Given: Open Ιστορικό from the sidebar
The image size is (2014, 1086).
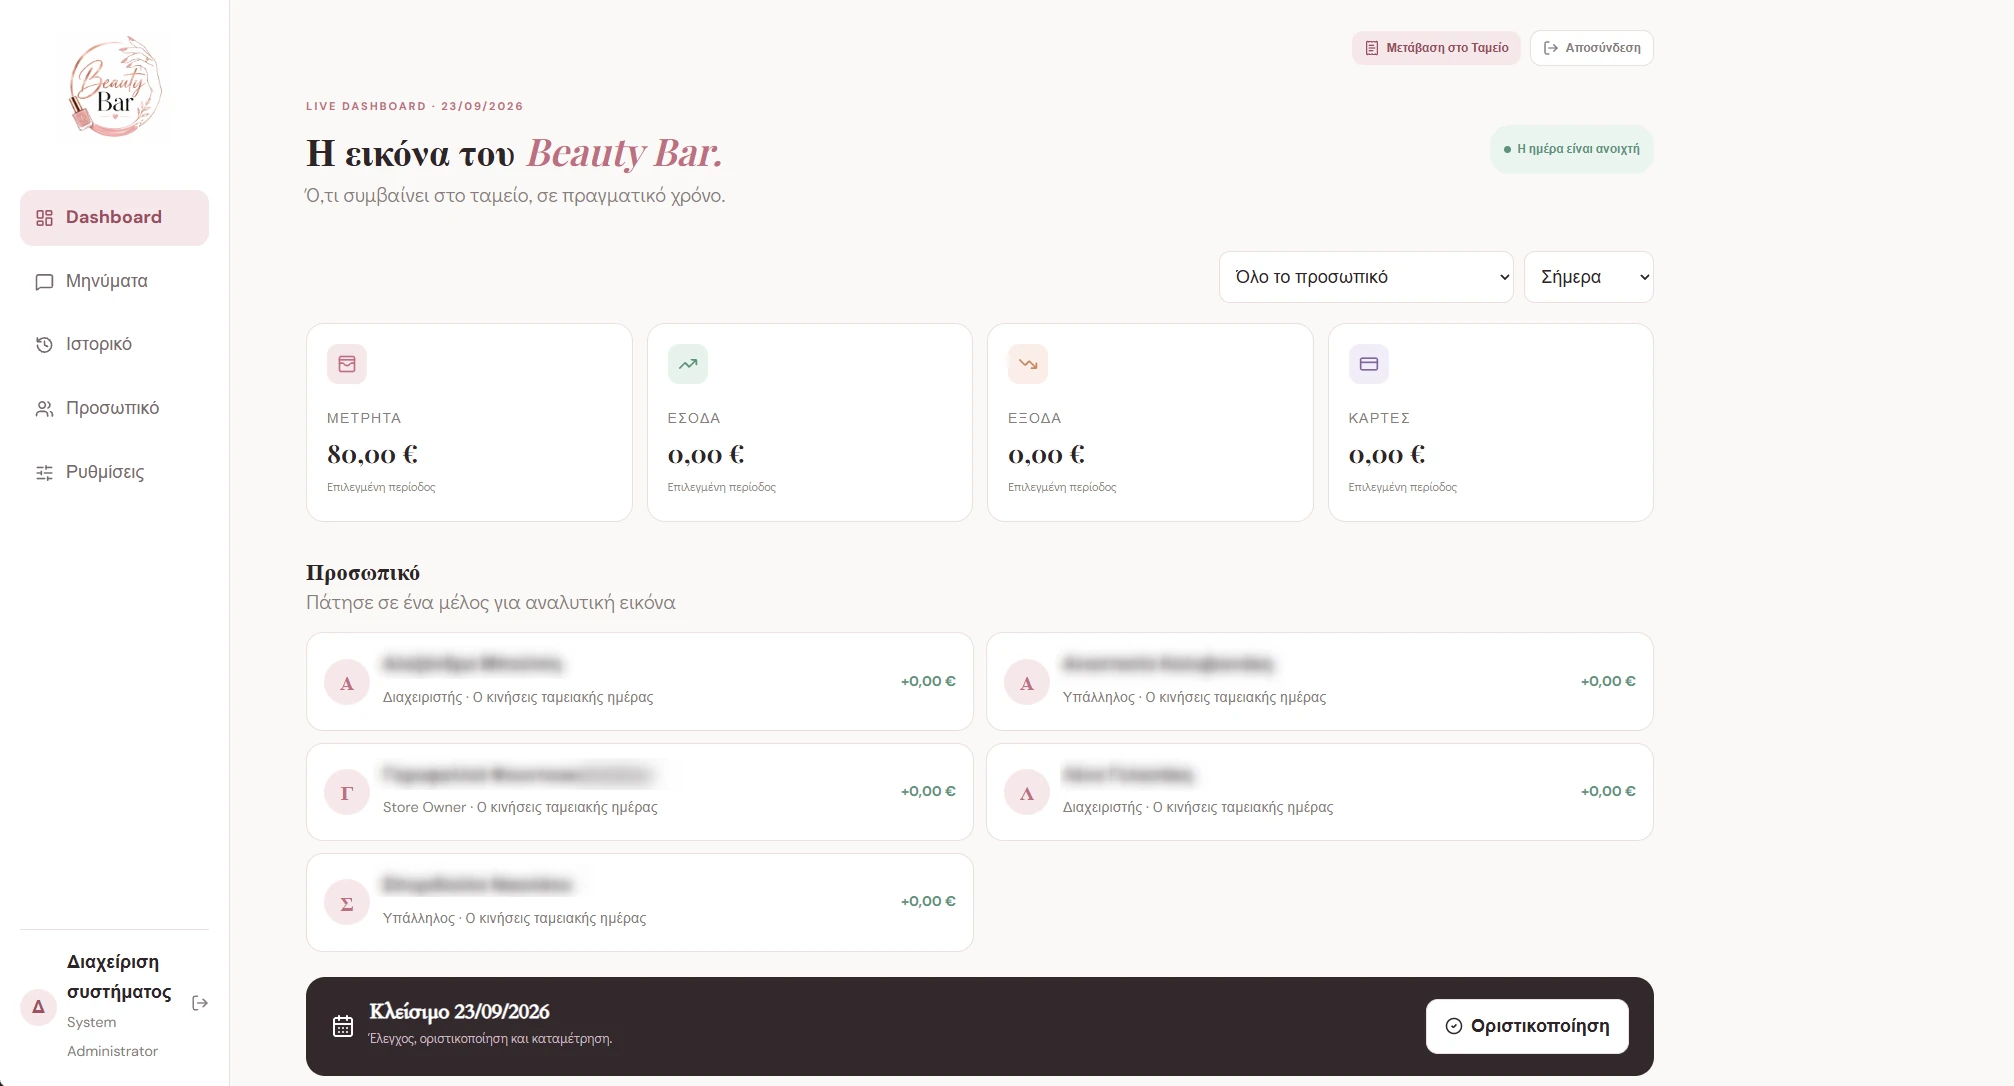Looking at the screenshot, I should (114, 345).
